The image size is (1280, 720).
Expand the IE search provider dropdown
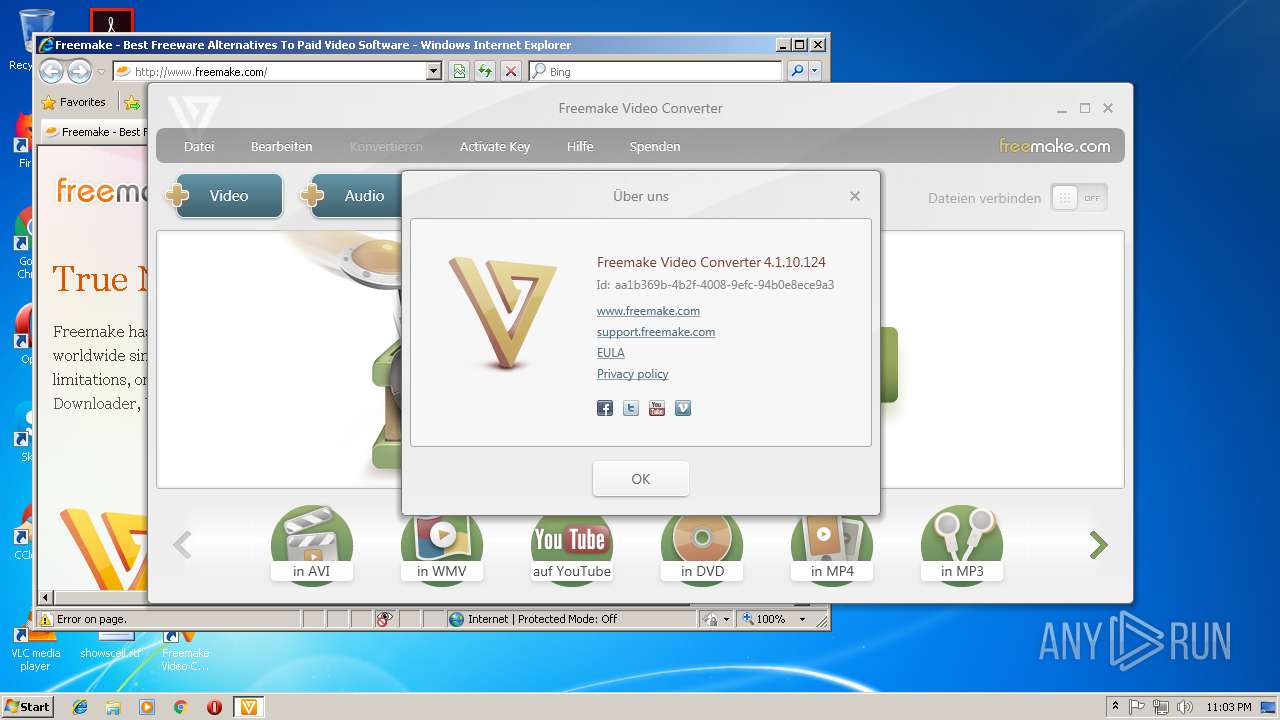(x=815, y=71)
